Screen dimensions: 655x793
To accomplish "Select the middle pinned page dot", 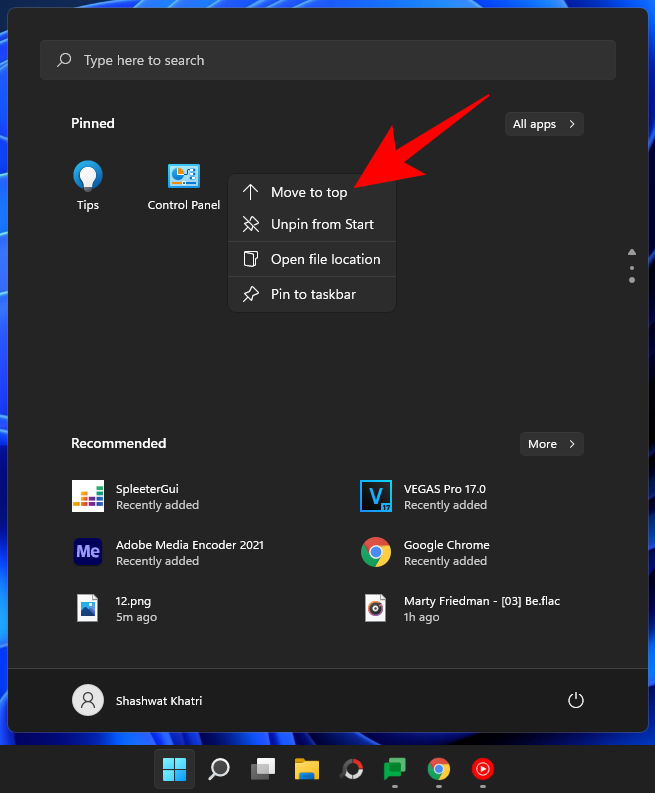I will tap(632, 268).
